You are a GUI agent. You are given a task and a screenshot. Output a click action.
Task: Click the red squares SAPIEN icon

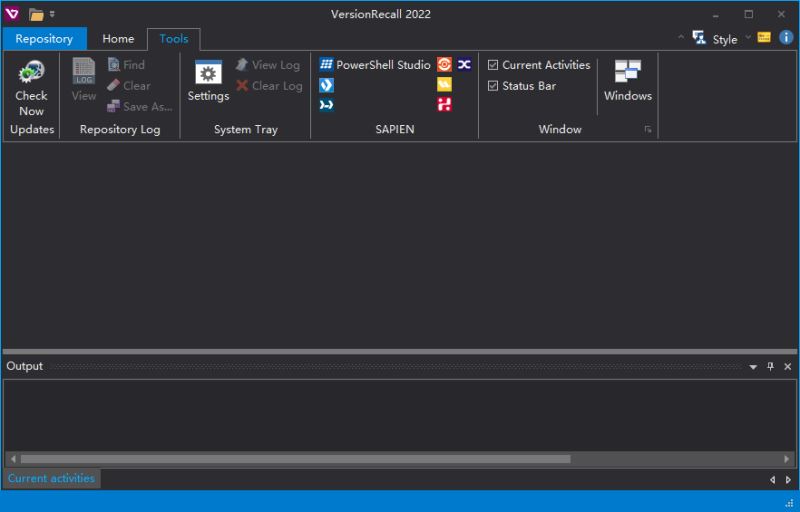pyautogui.click(x=444, y=105)
